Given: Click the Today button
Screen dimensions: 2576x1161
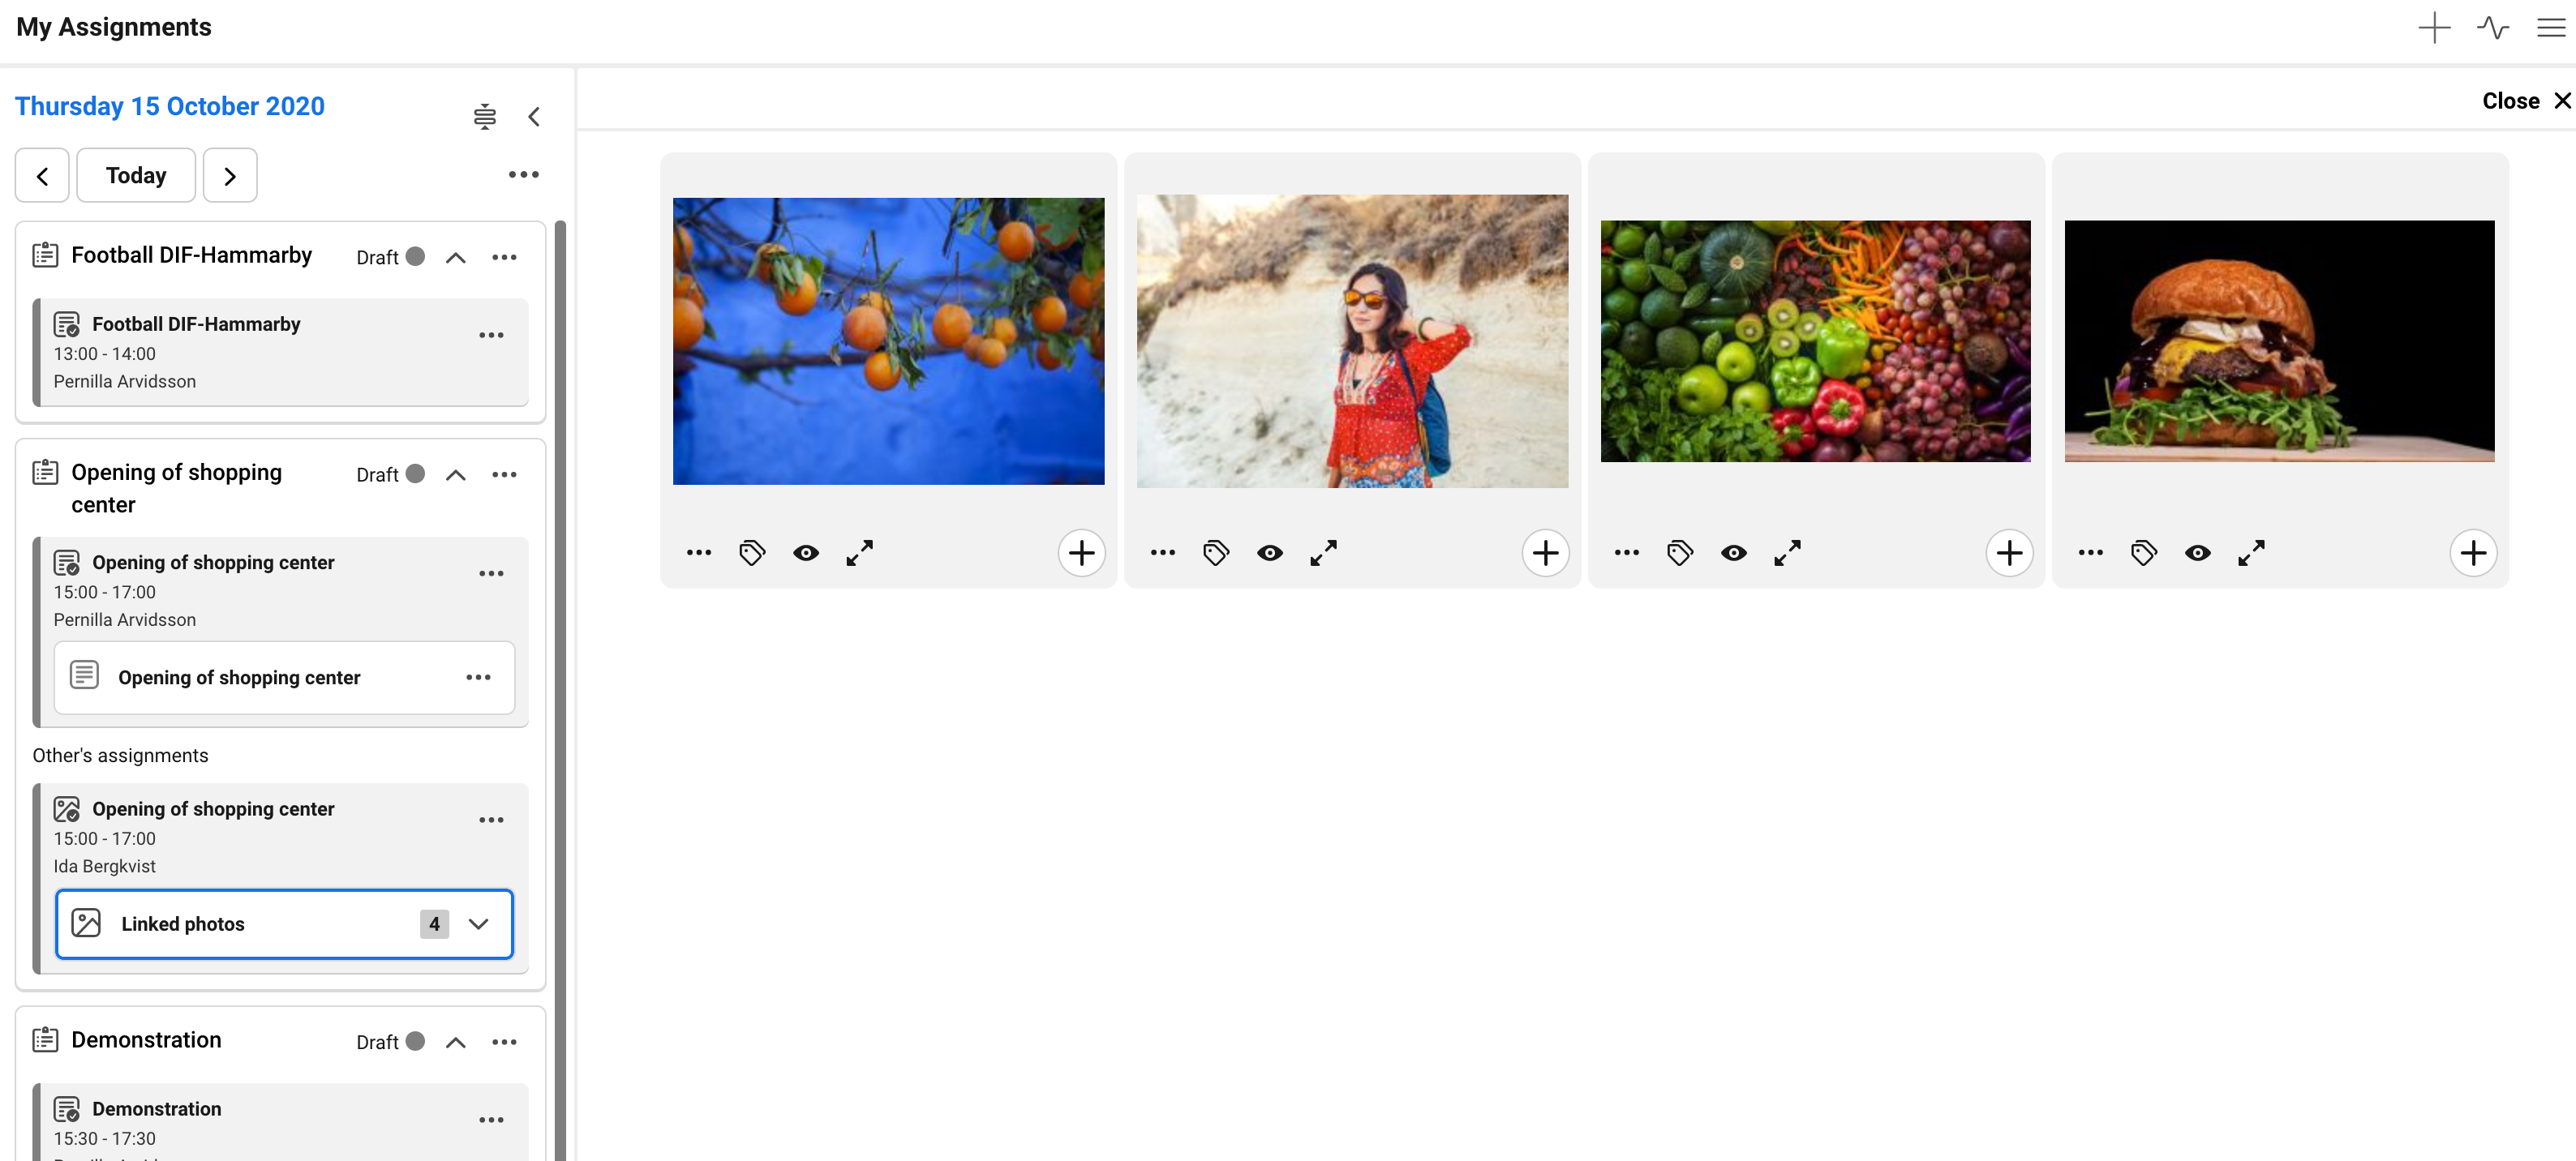Looking at the screenshot, I should click(136, 175).
